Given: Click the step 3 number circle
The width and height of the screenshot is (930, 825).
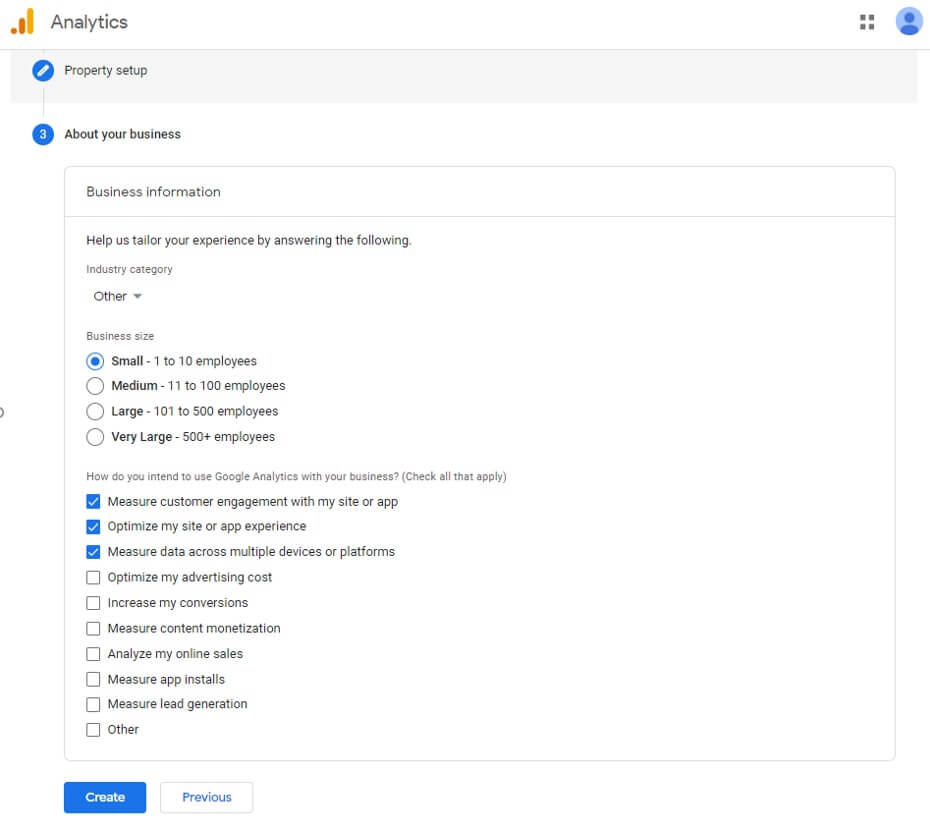Looking at the screenshot, I should point(43,134).
